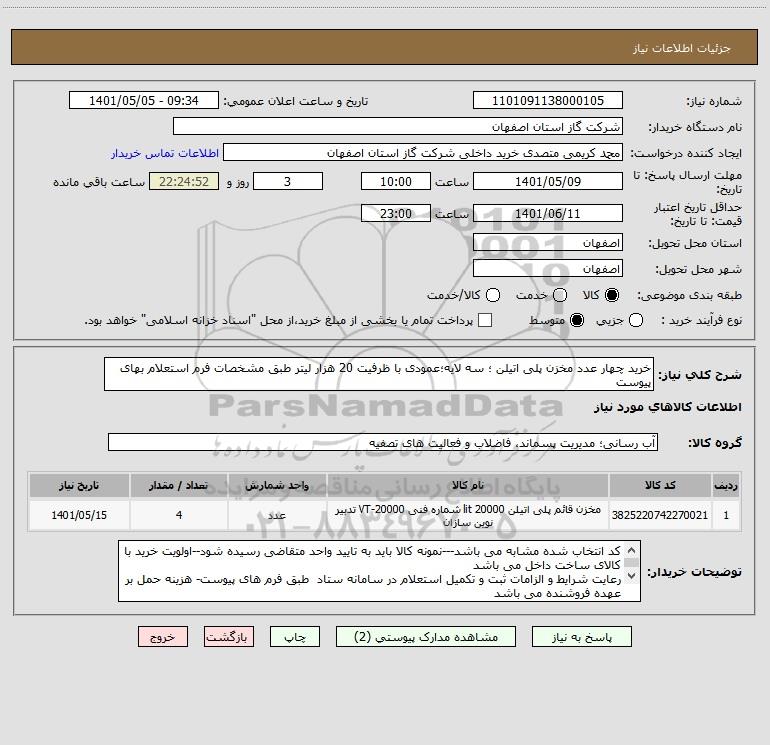Viewport: 770px width, 745px height.
Task: Click buyer organization name field
Action: (x=398, y=126)
